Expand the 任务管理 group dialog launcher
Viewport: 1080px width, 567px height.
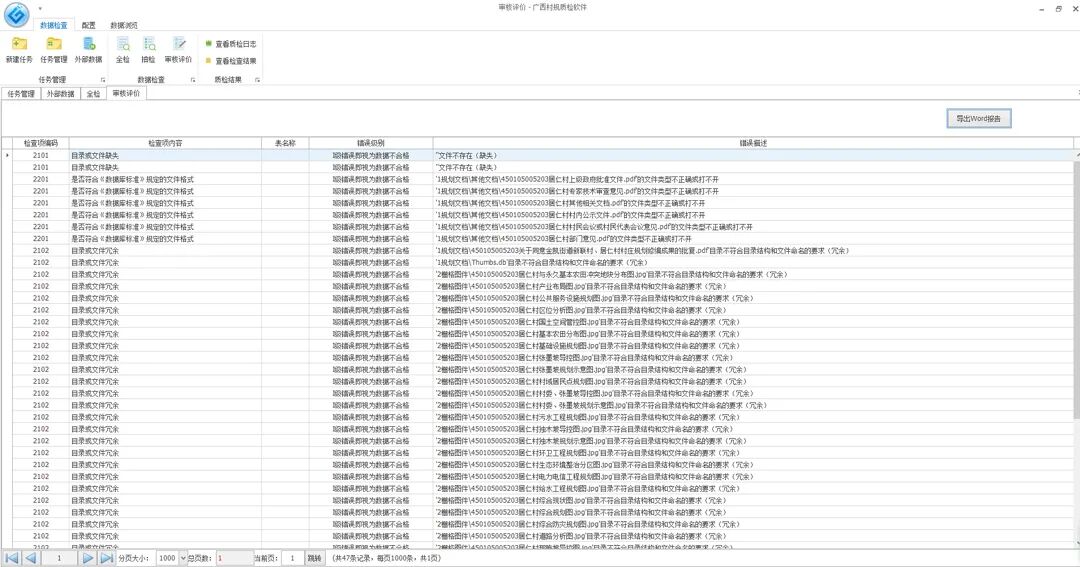103,80
